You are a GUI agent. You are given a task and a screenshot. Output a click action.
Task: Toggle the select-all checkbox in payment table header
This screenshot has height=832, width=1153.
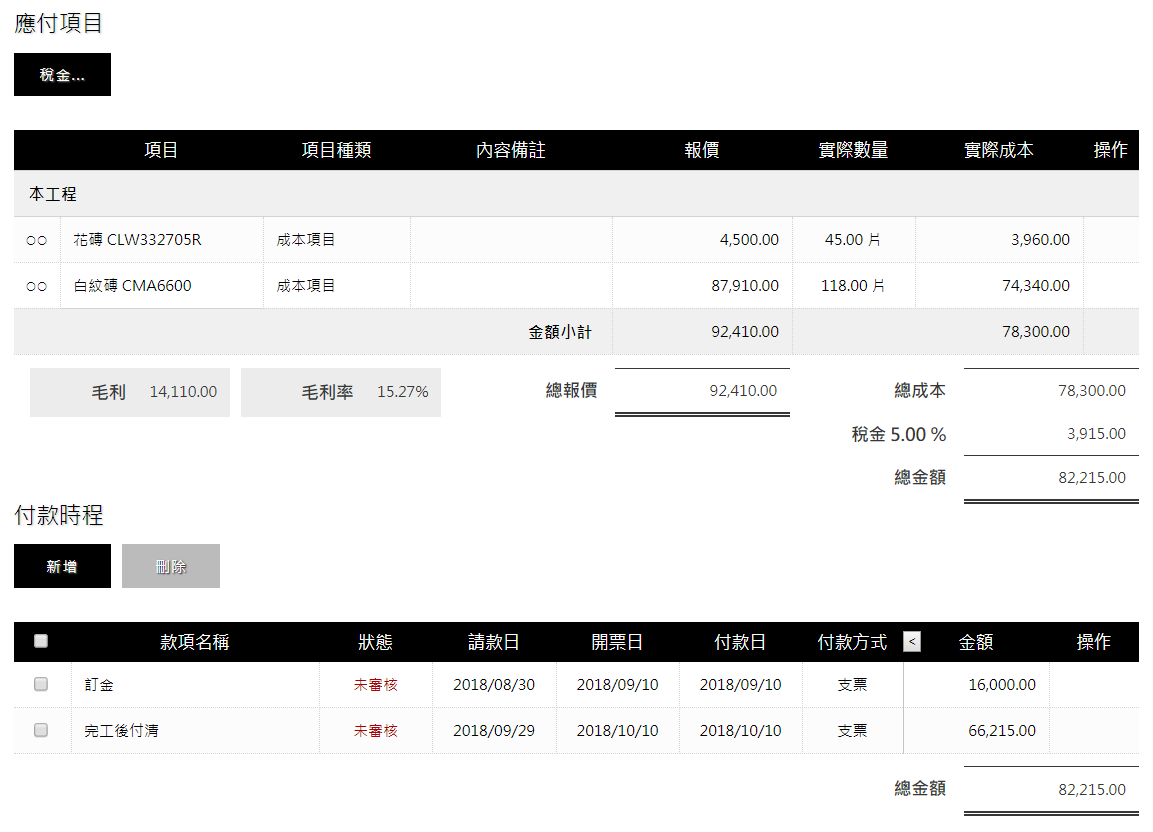click(x=41, y=642)
